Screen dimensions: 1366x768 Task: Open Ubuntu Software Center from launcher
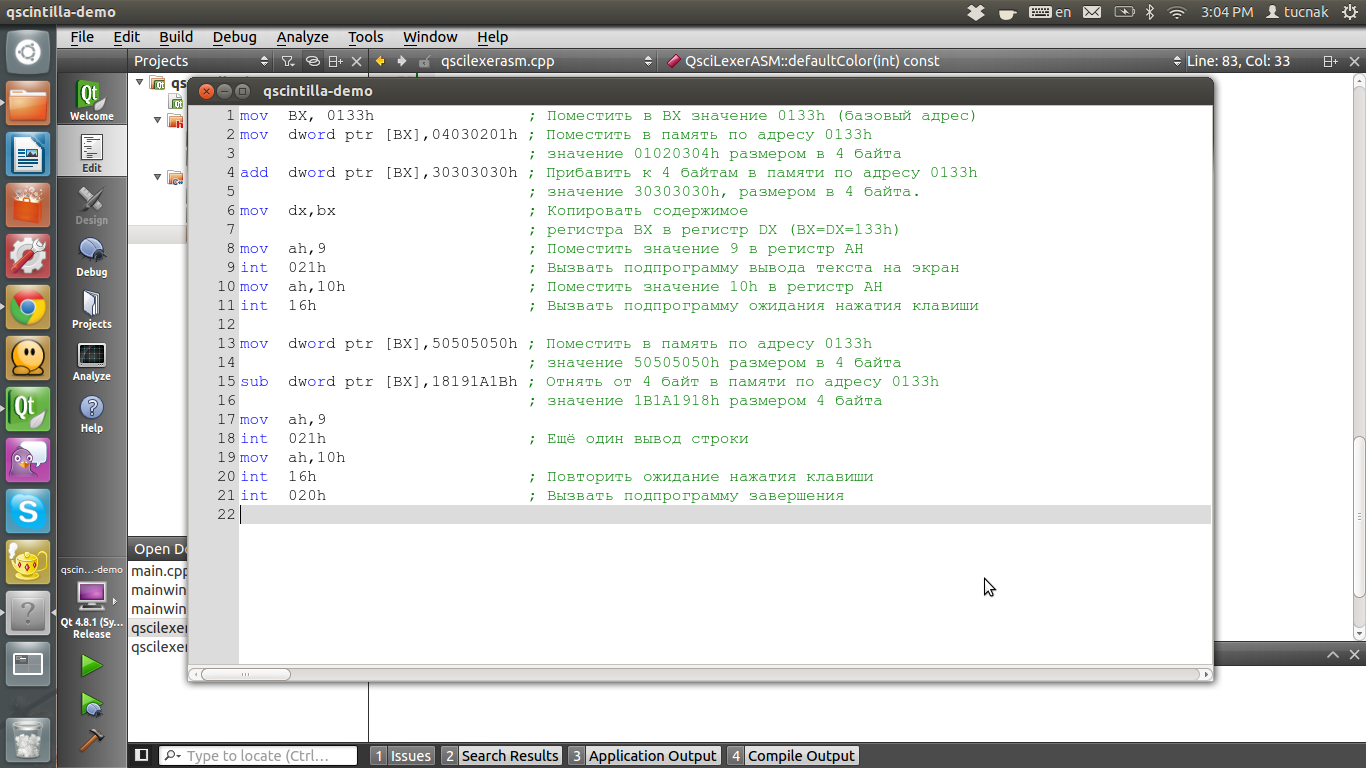(28, 205)
